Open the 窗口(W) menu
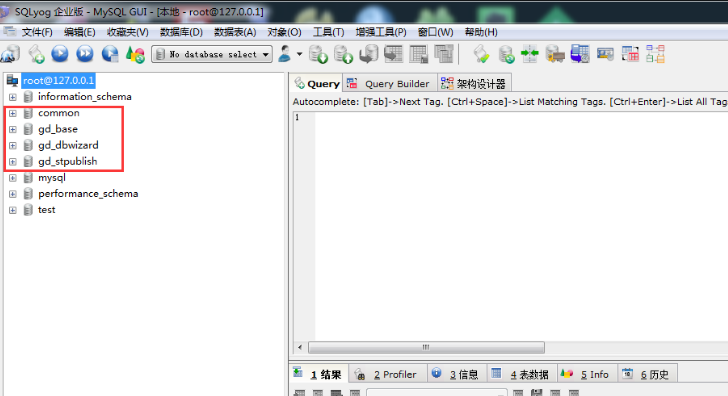 (x=435, y=32)
